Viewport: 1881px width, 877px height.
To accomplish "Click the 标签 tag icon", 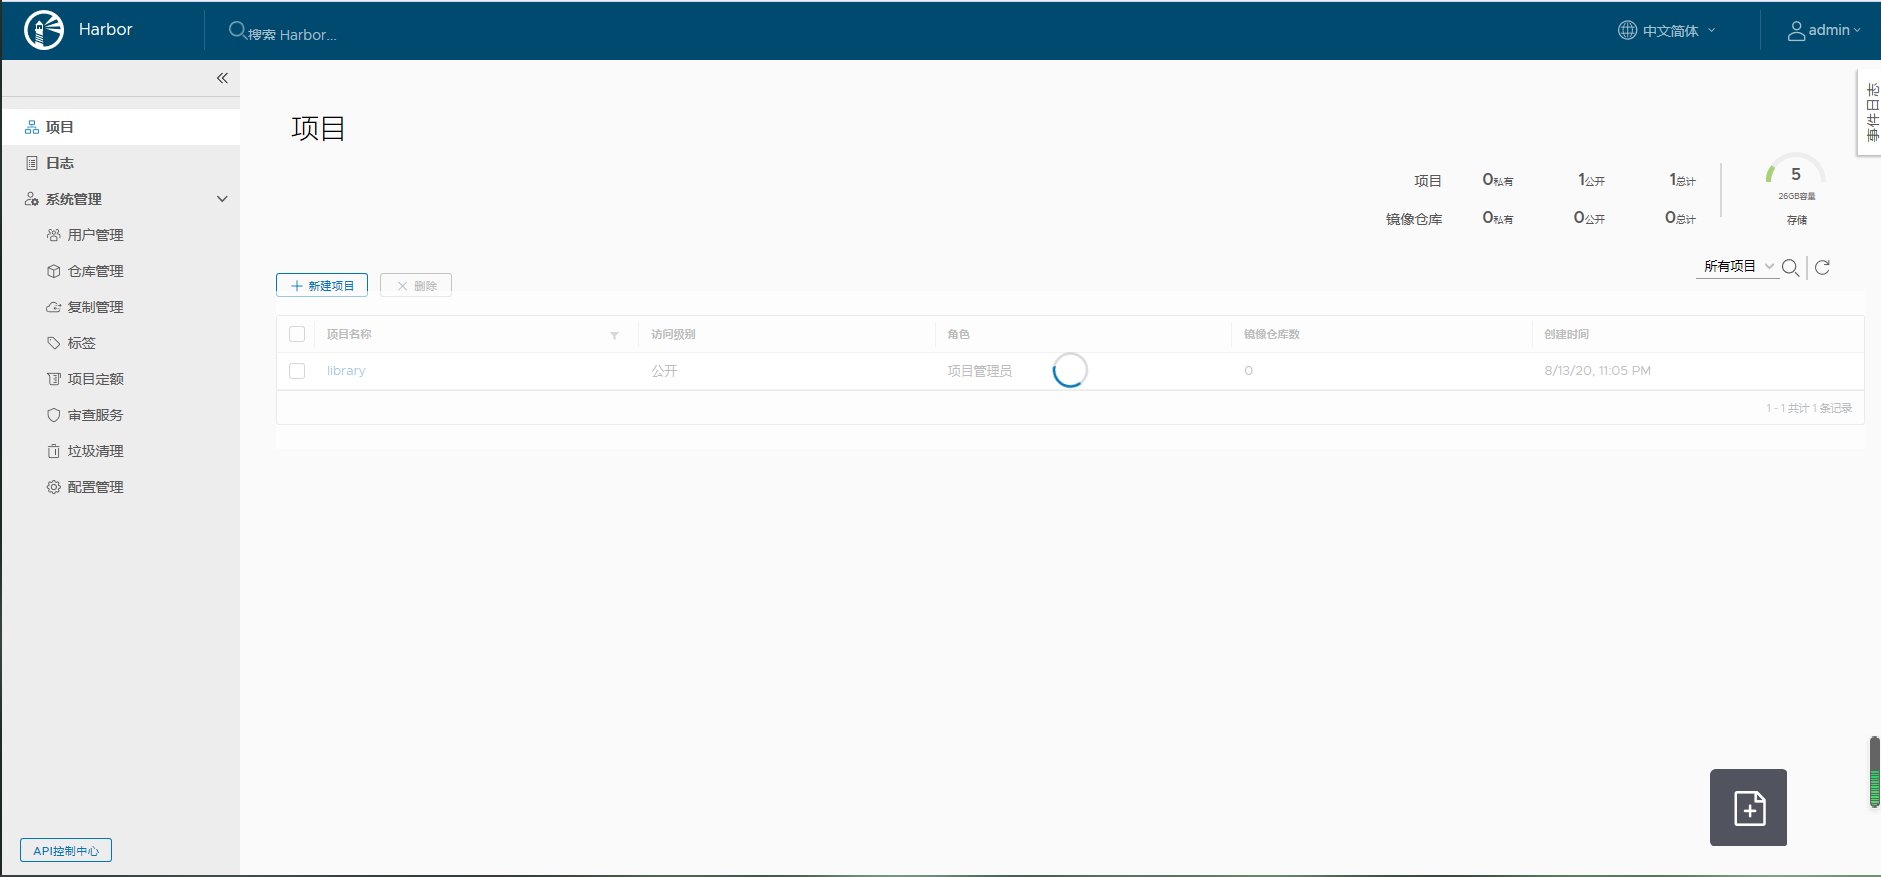I will [x=54, y=343].
